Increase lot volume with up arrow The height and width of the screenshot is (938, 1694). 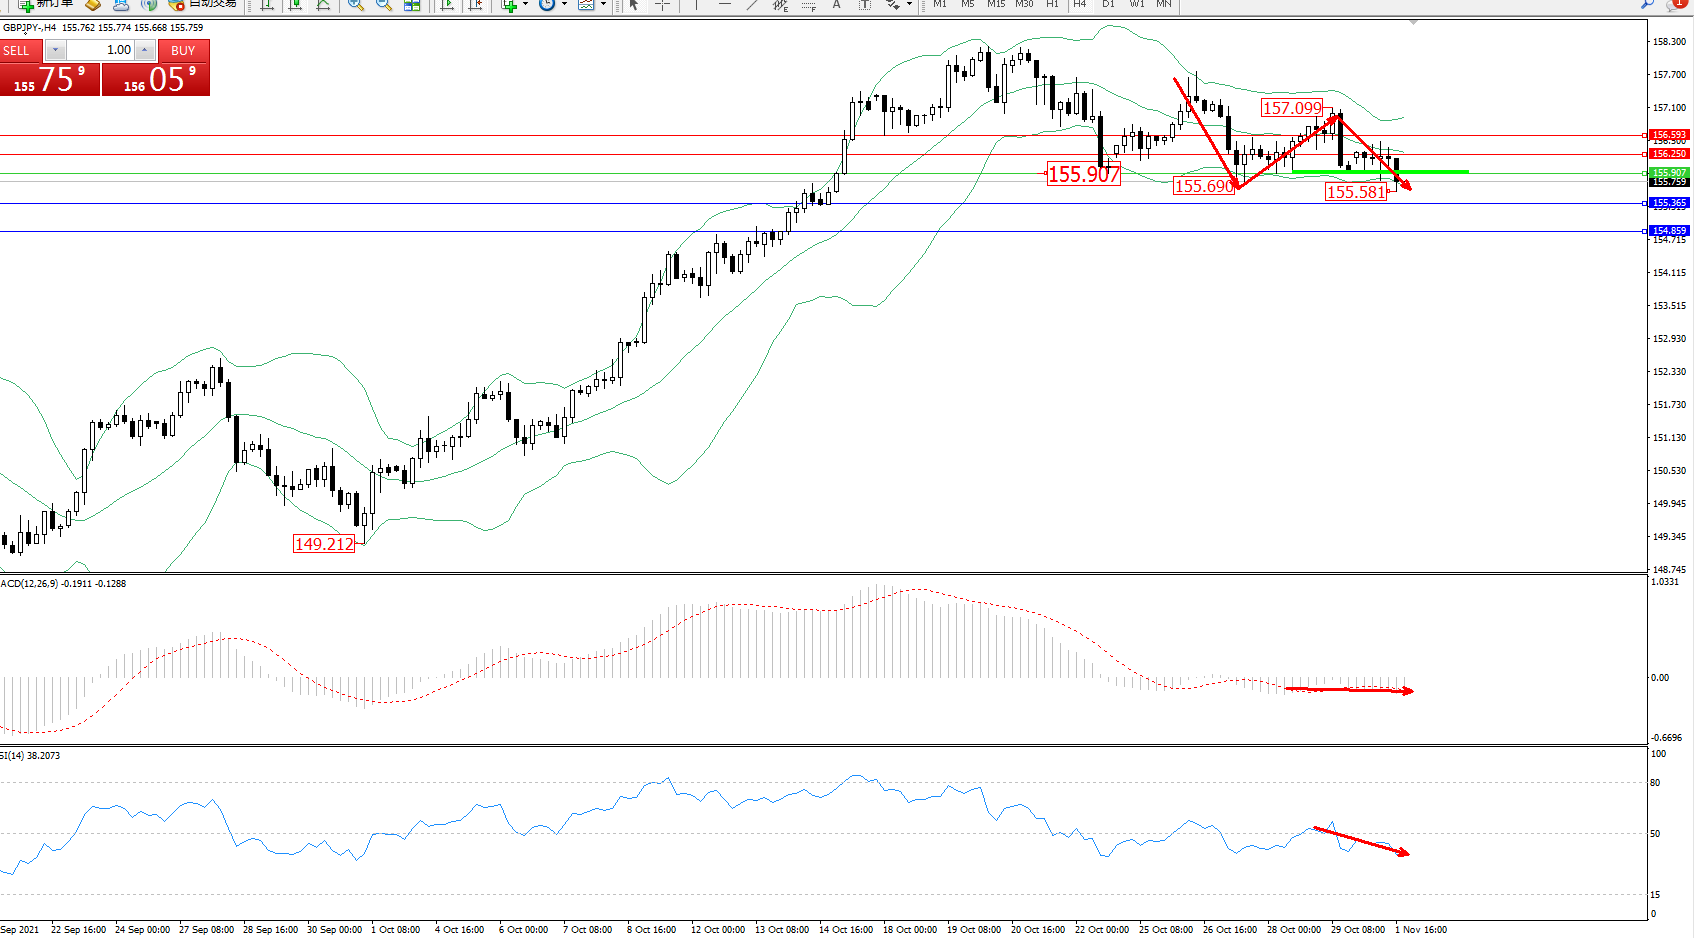coord(145,50)
